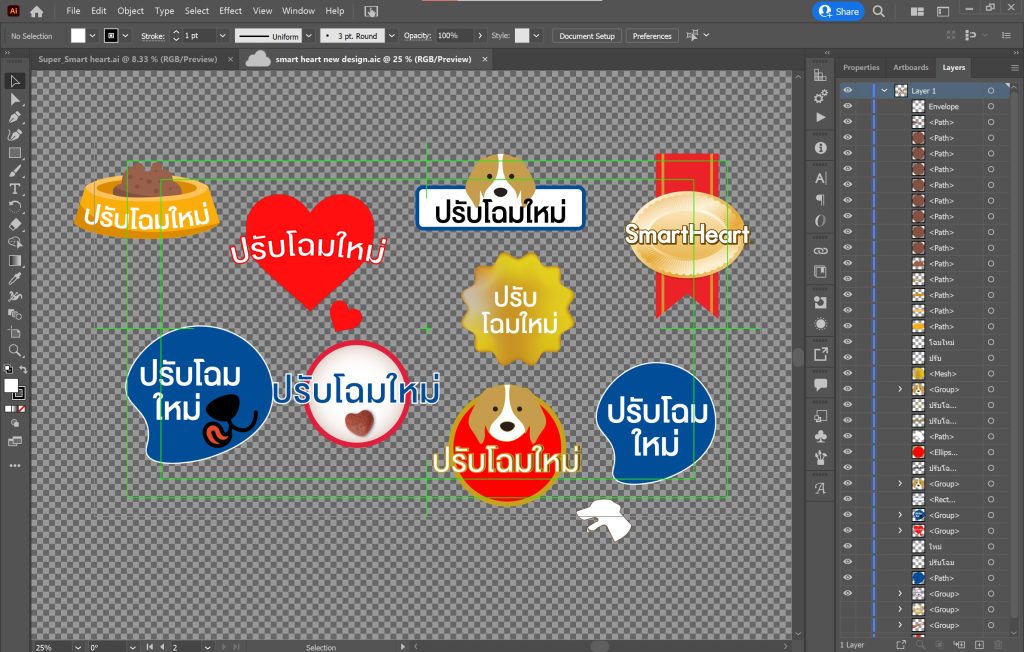The image size is (1024, 652).
Task: Select the Shape Builder tool
Action: click(x=14, y=242)
